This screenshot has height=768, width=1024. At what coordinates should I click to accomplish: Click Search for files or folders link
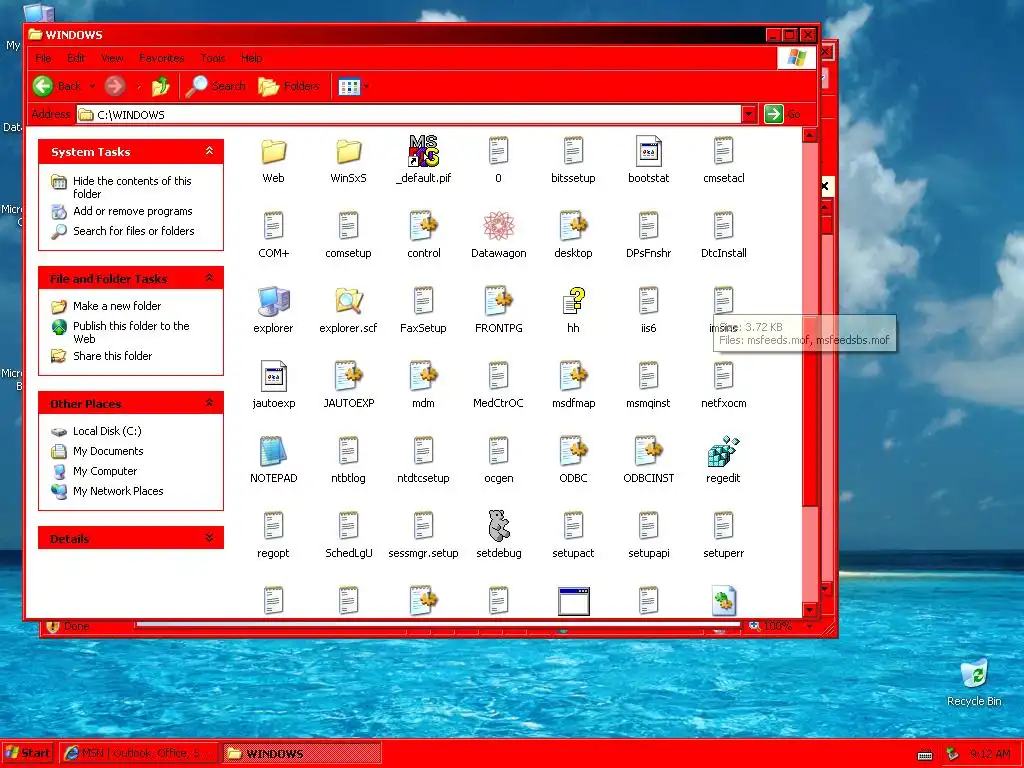click(134, 231)
